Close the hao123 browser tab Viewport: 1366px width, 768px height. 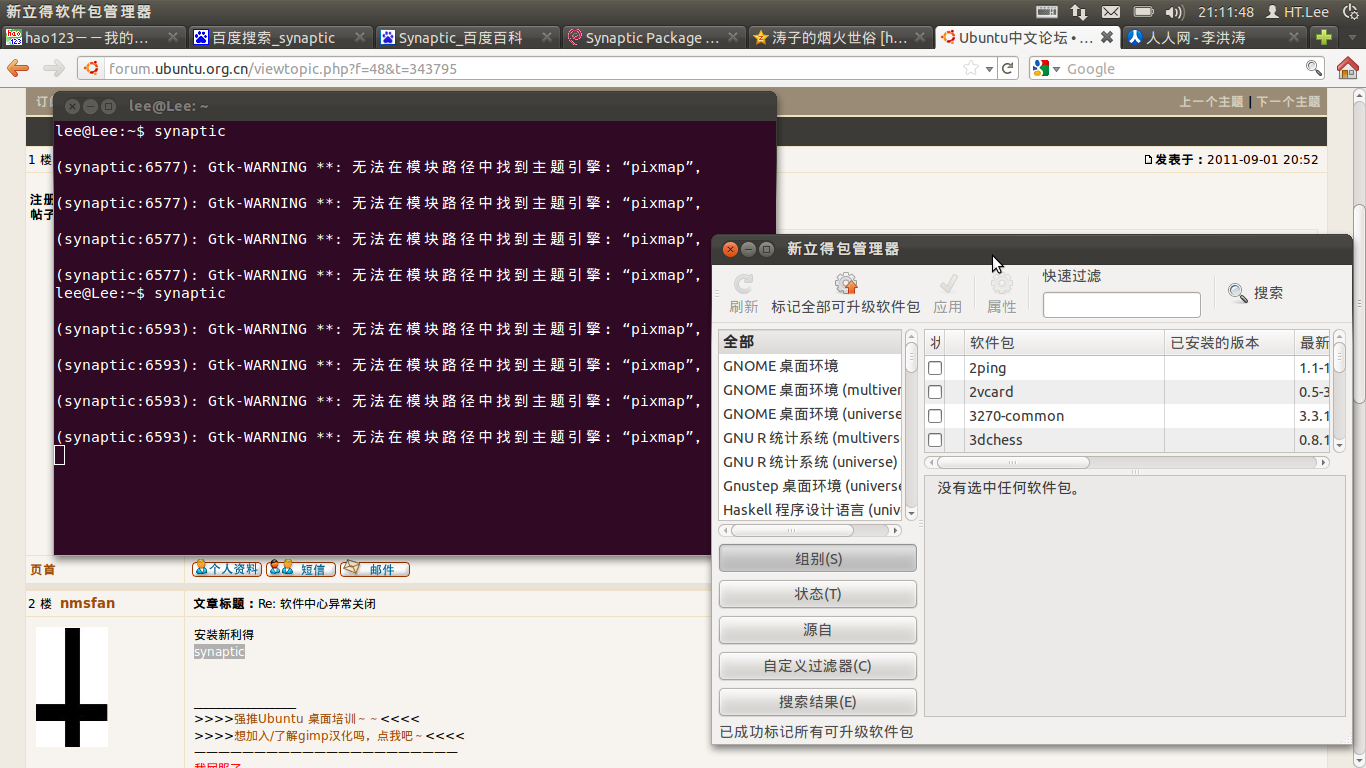coord(173,37)
